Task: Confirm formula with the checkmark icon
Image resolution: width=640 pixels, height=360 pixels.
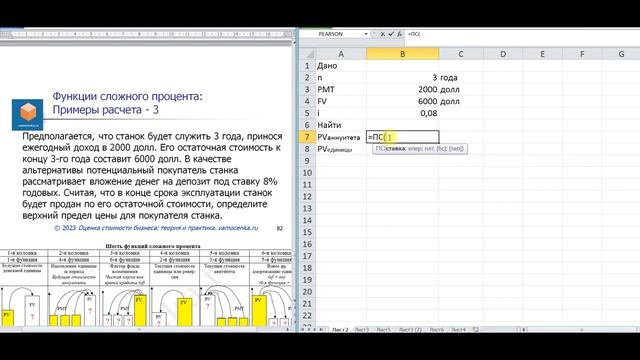Action: pos(391,34)
